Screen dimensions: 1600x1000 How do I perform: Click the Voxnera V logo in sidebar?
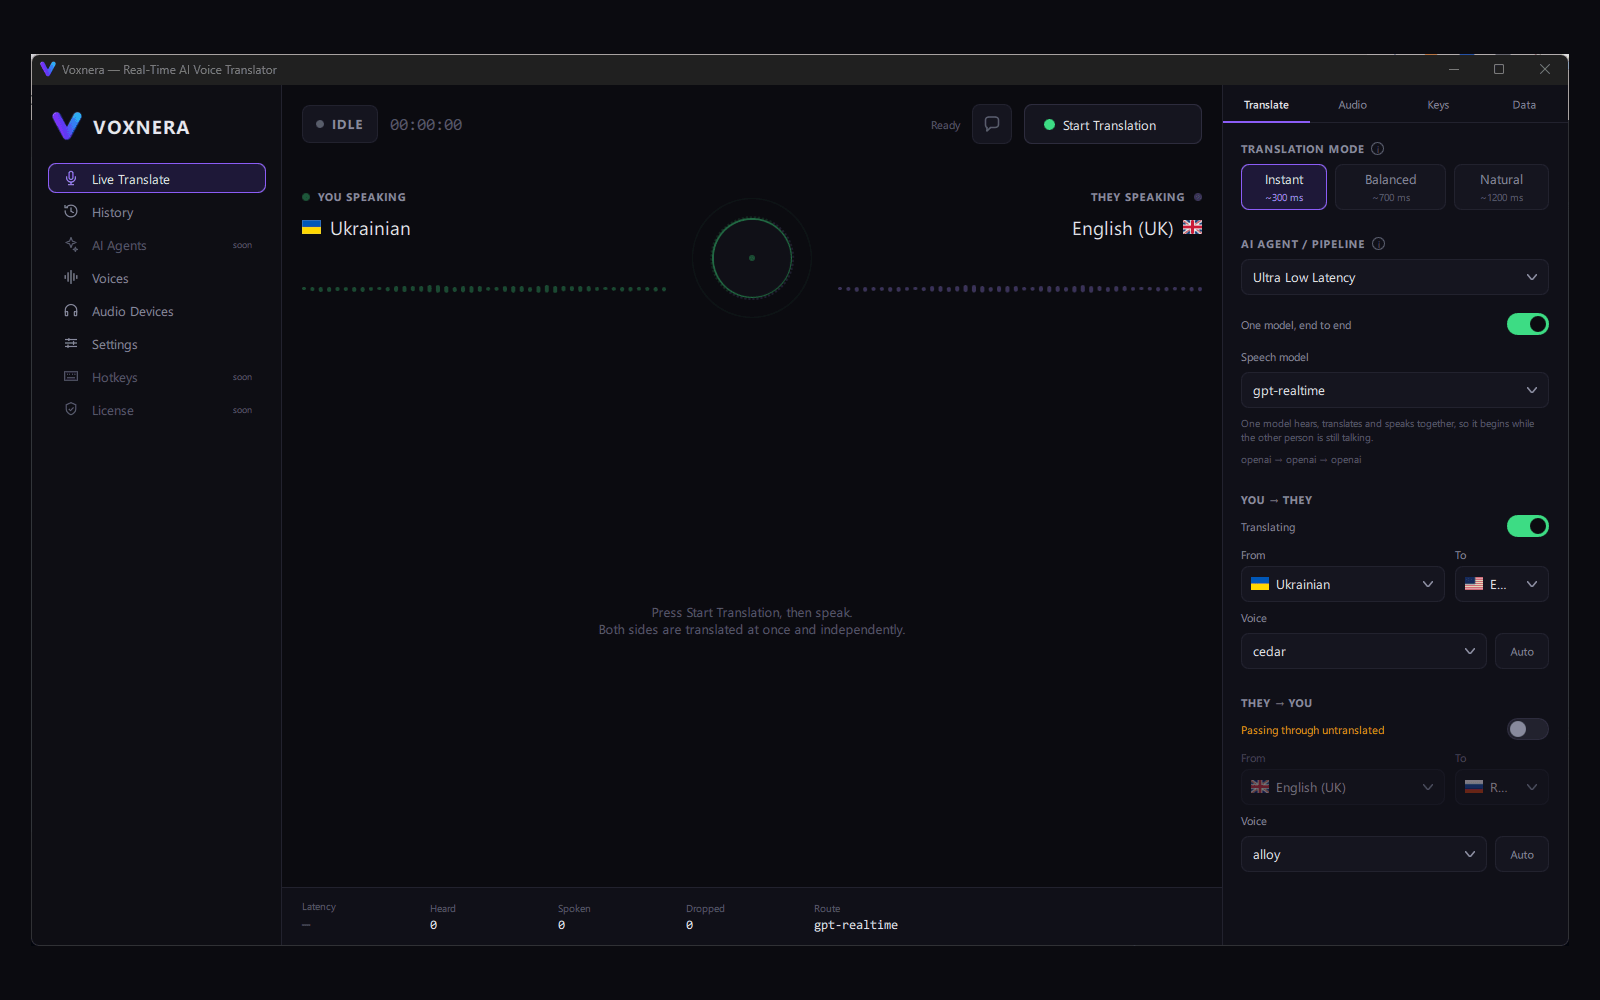point(66,126)
